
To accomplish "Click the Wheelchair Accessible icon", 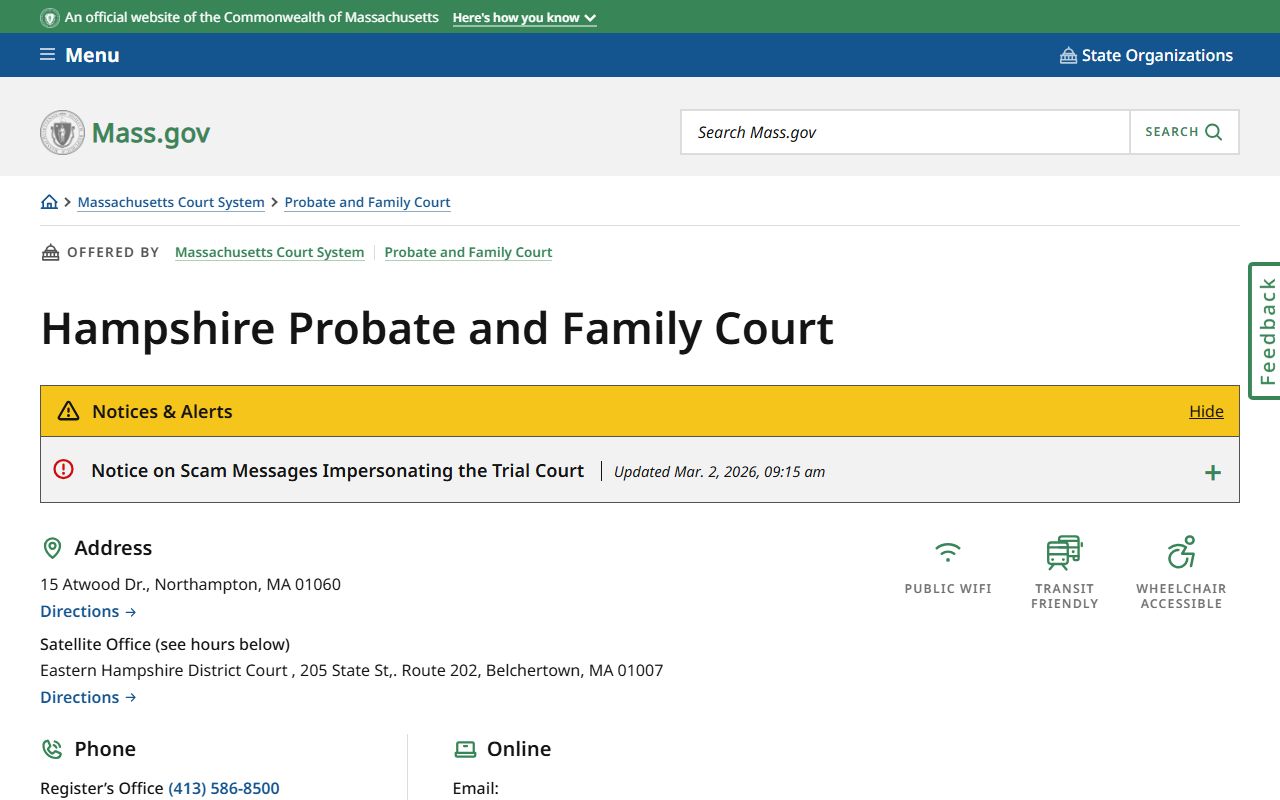I will 1181,552.
